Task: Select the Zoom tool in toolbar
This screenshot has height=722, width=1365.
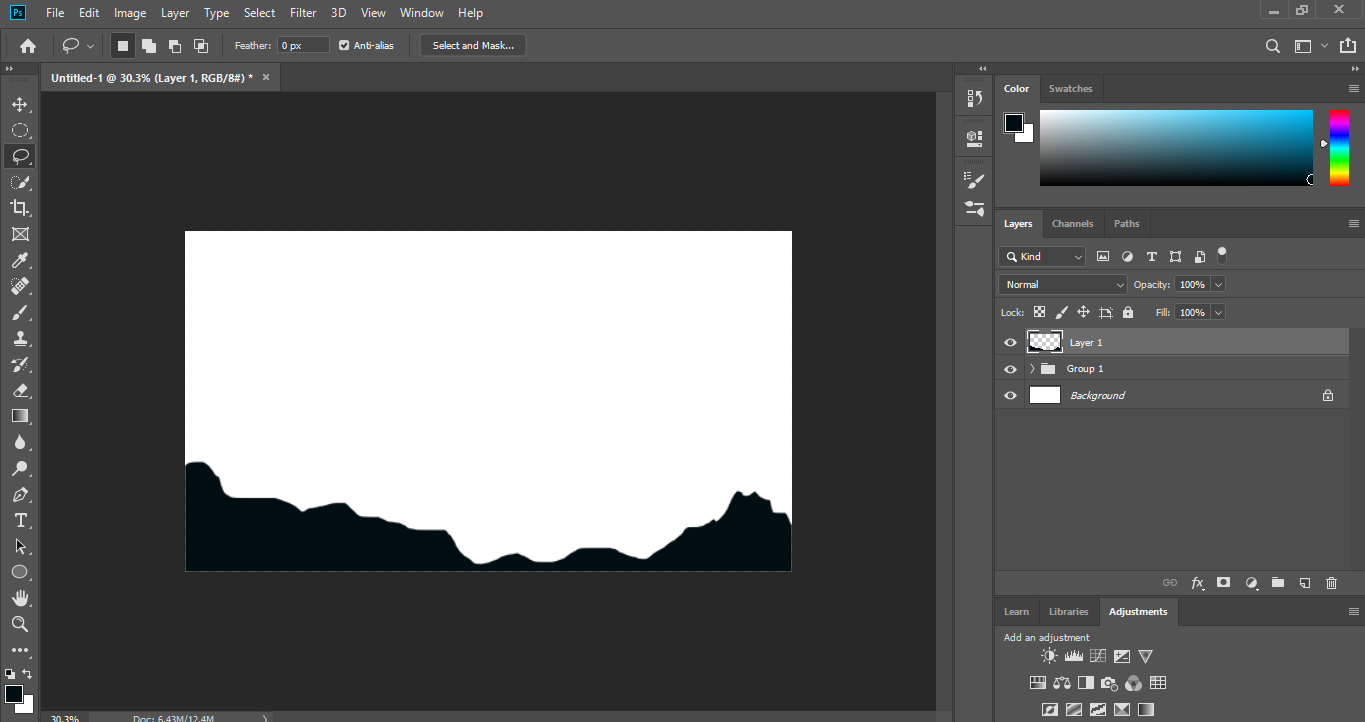Action: click(19, 624)
